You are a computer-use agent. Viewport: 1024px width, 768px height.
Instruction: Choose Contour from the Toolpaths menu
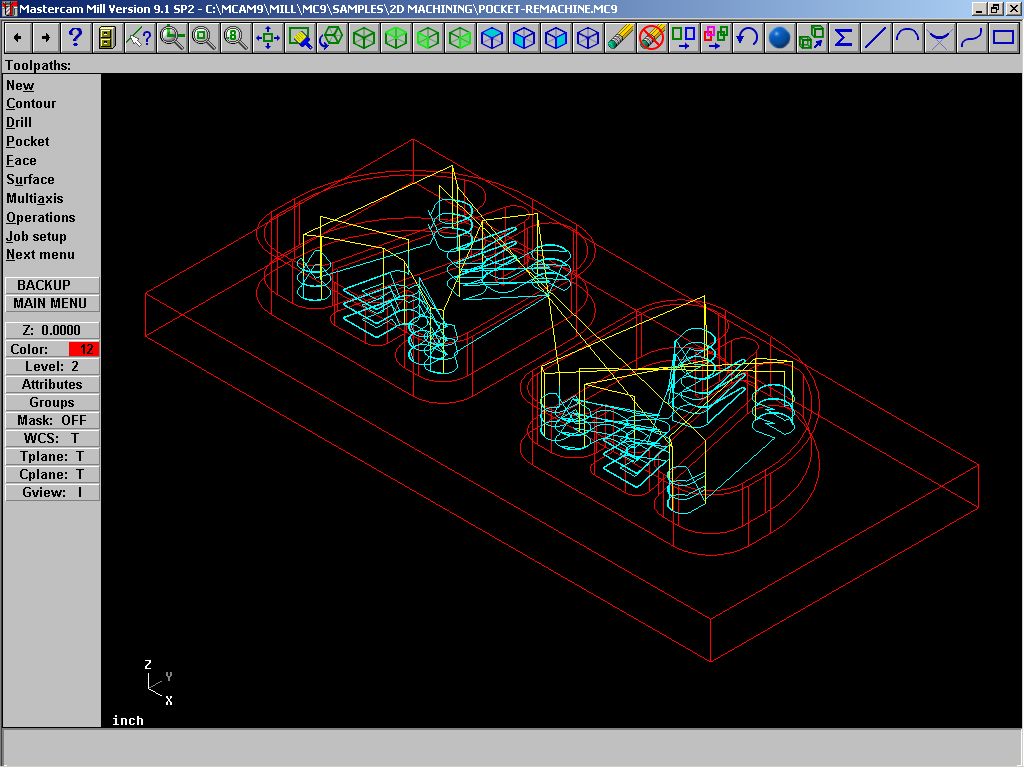pos(31,104)
